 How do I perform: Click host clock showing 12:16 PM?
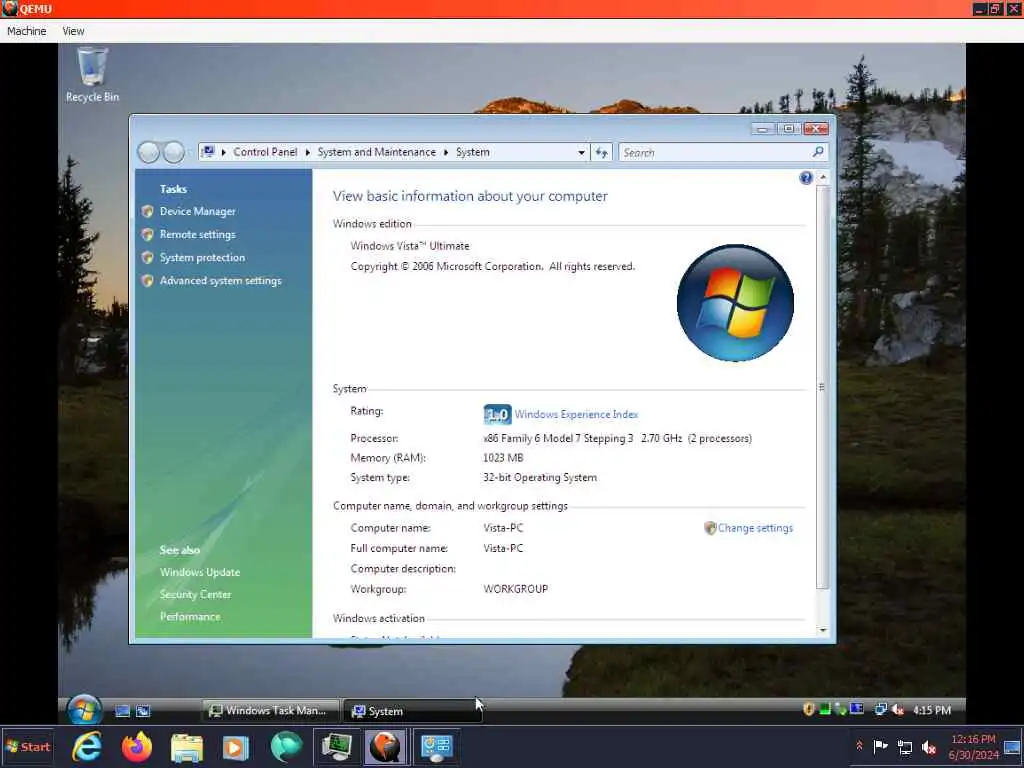tap(973, 747)
